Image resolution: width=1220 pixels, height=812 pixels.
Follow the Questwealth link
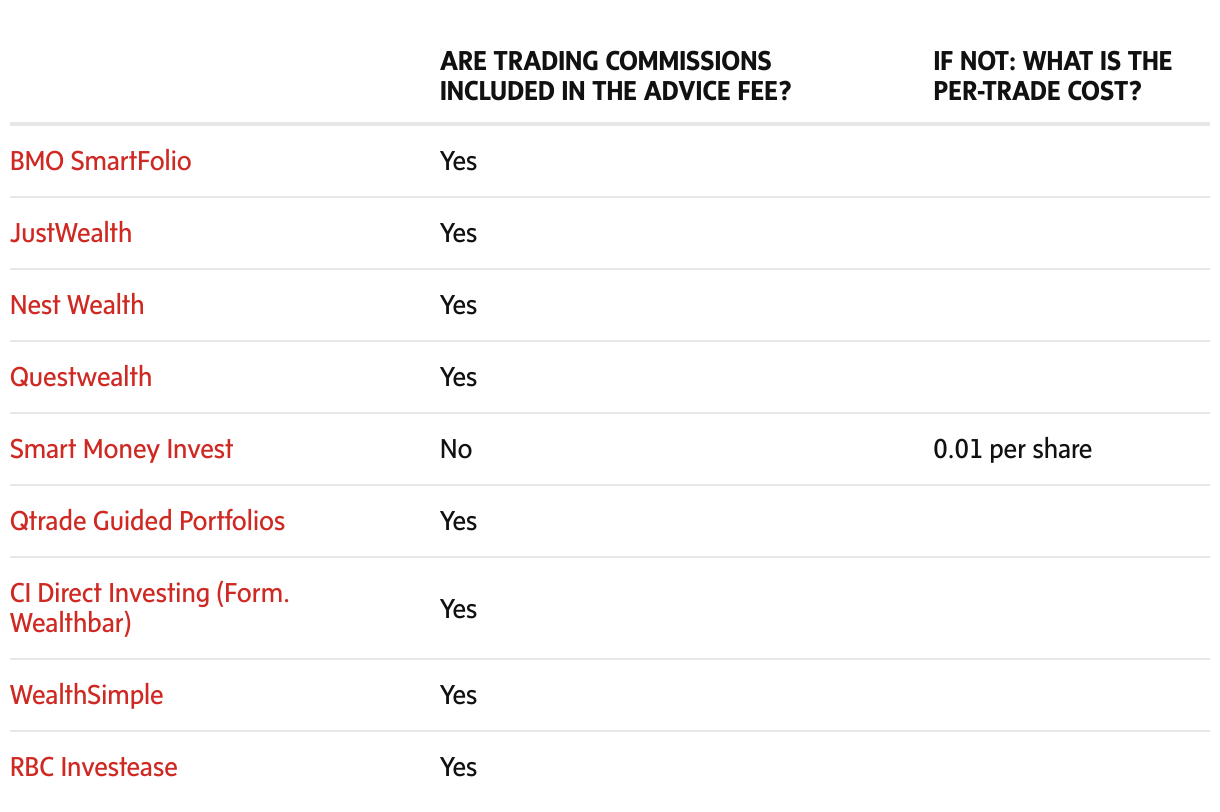(x=81, y=377)
